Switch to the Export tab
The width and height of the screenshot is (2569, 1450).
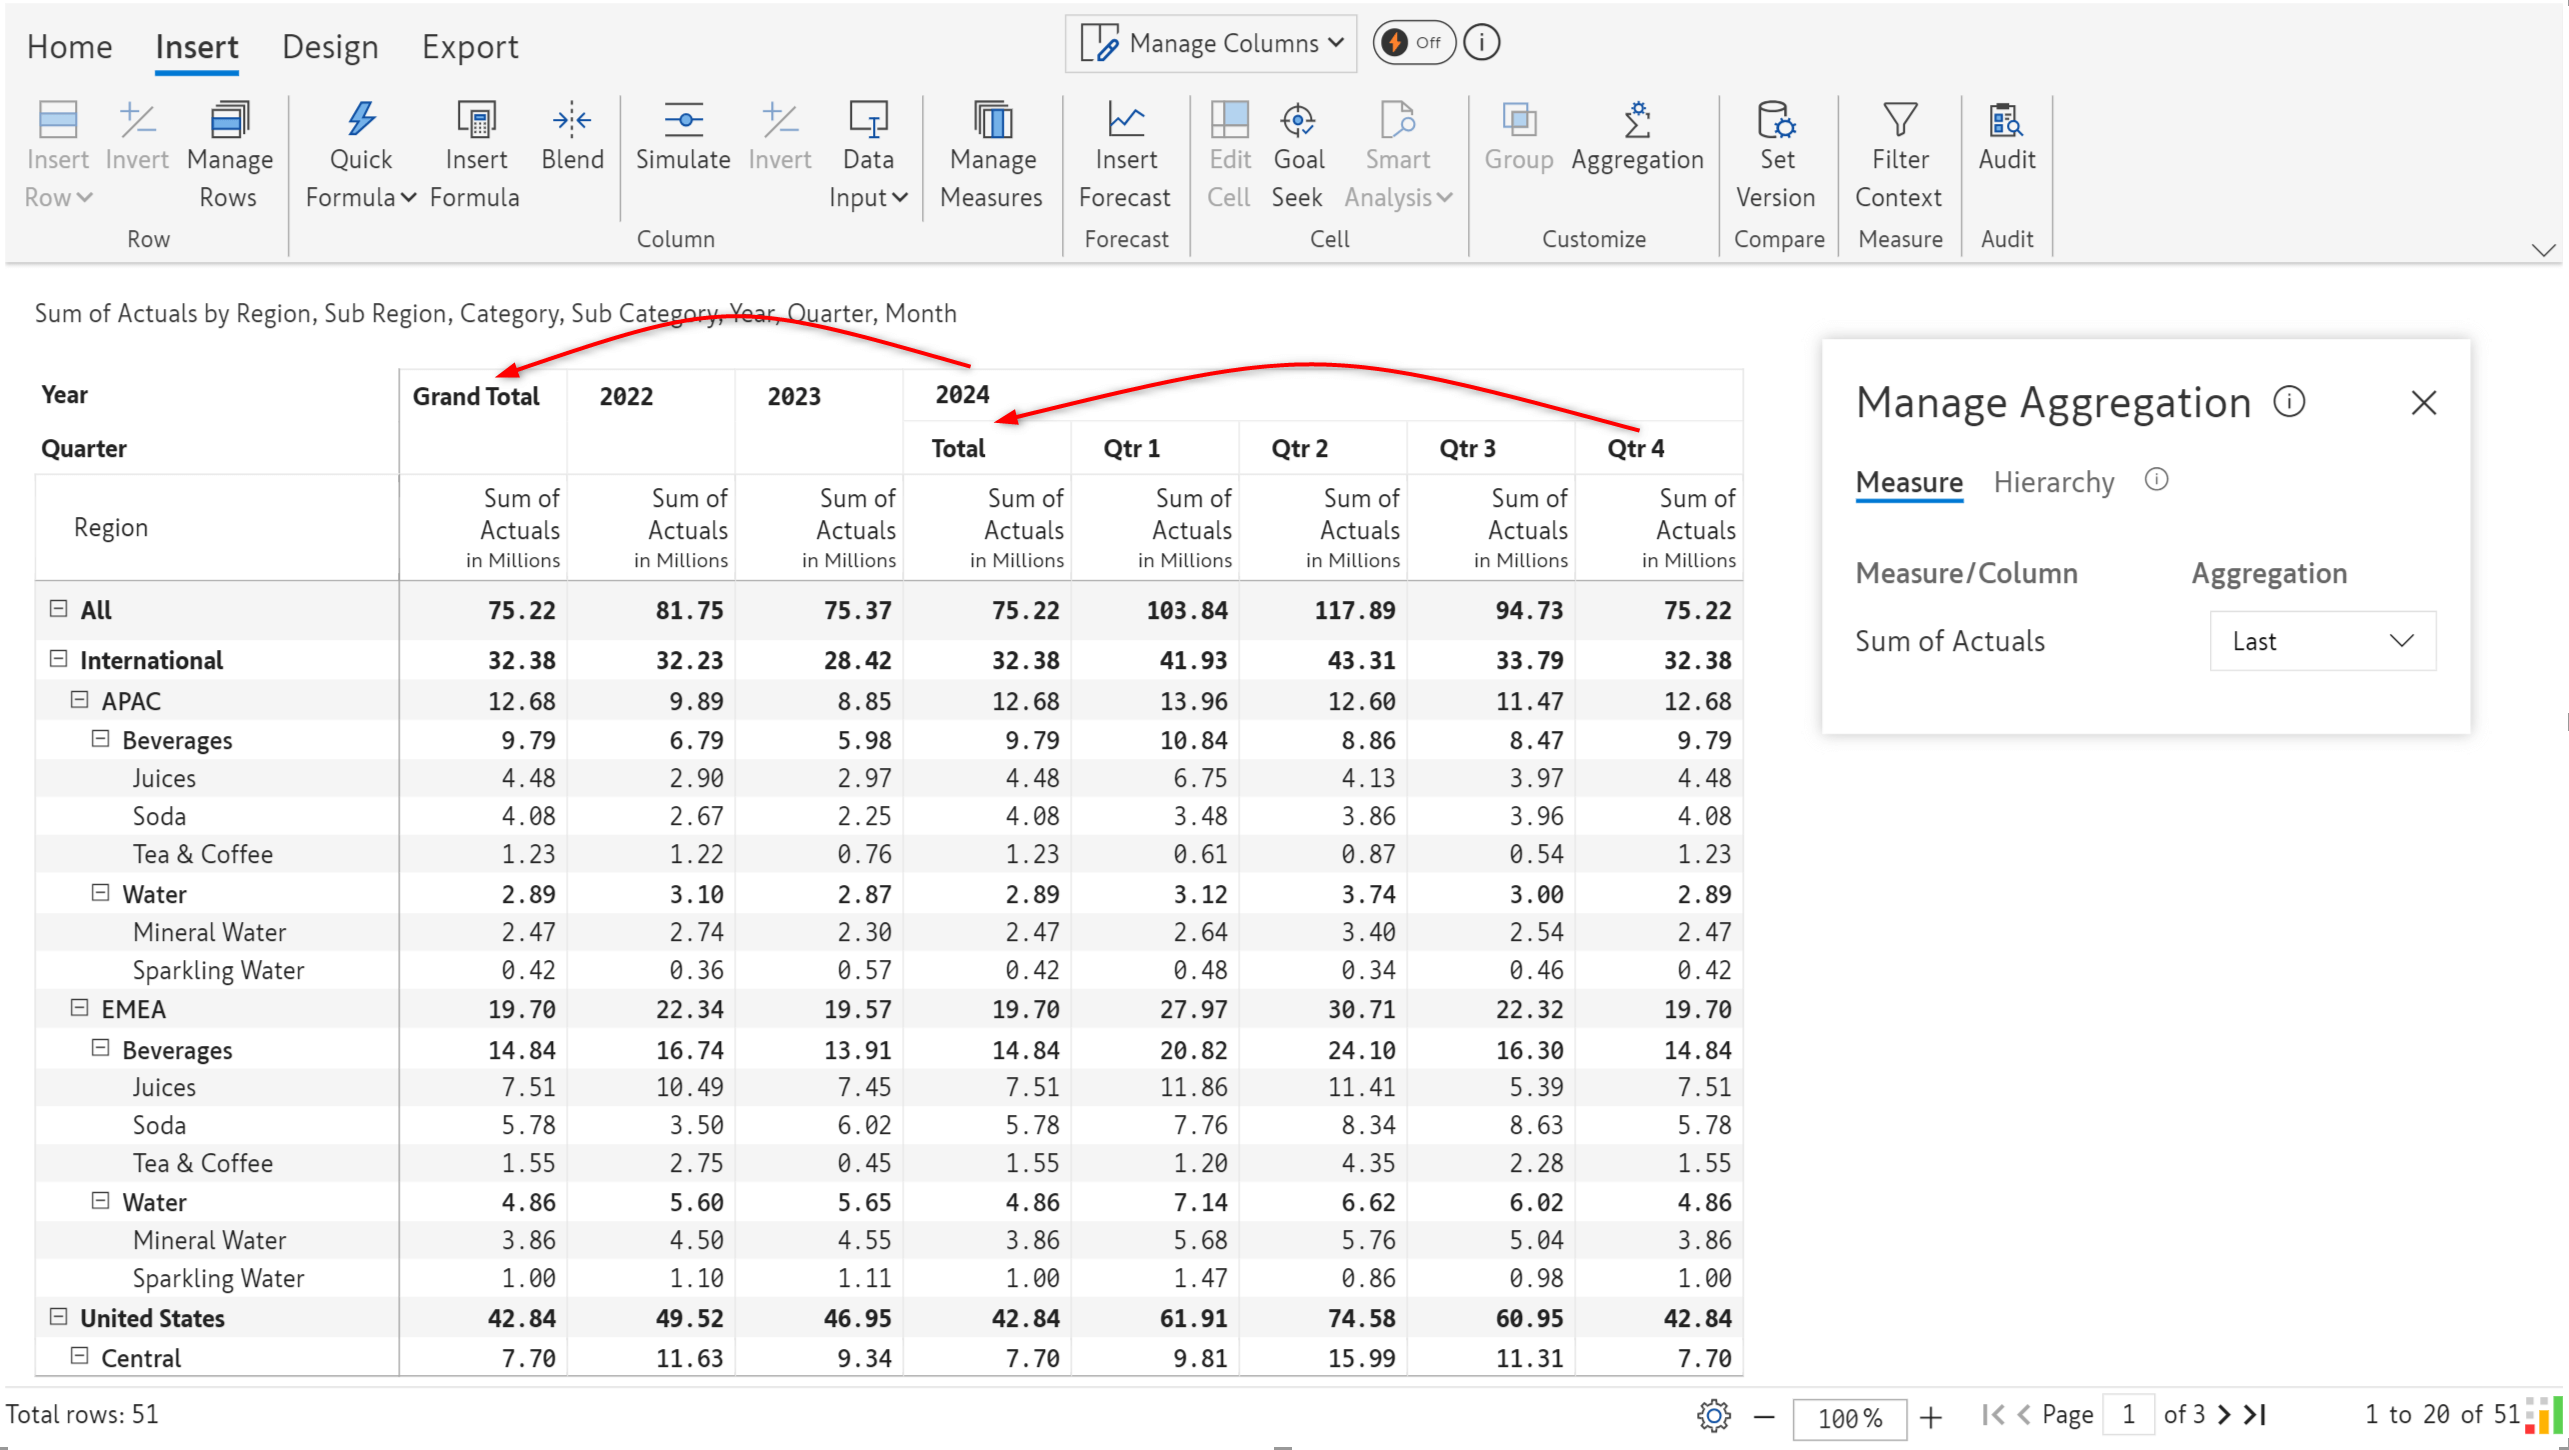tap(470, 47)
